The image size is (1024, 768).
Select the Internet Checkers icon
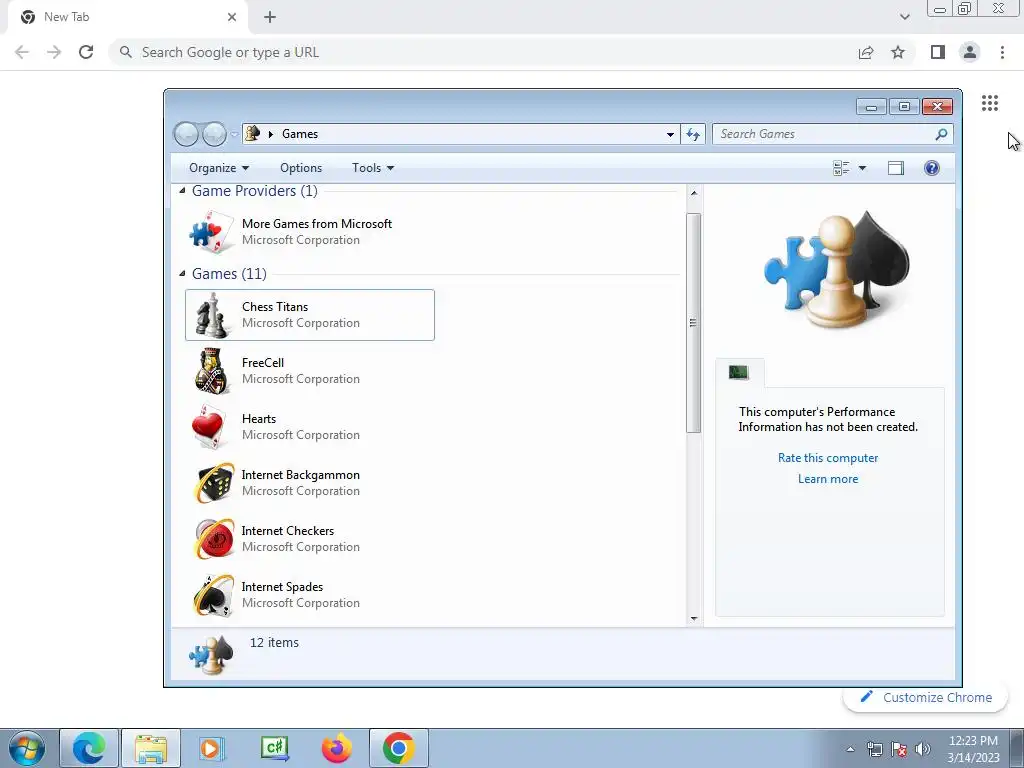[214, 539]
